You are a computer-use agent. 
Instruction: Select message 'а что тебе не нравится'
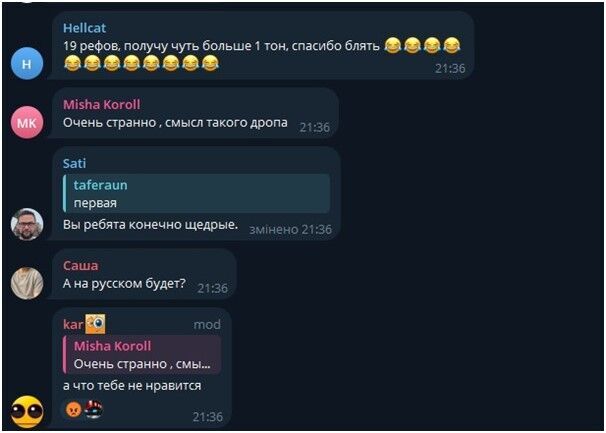132,385
